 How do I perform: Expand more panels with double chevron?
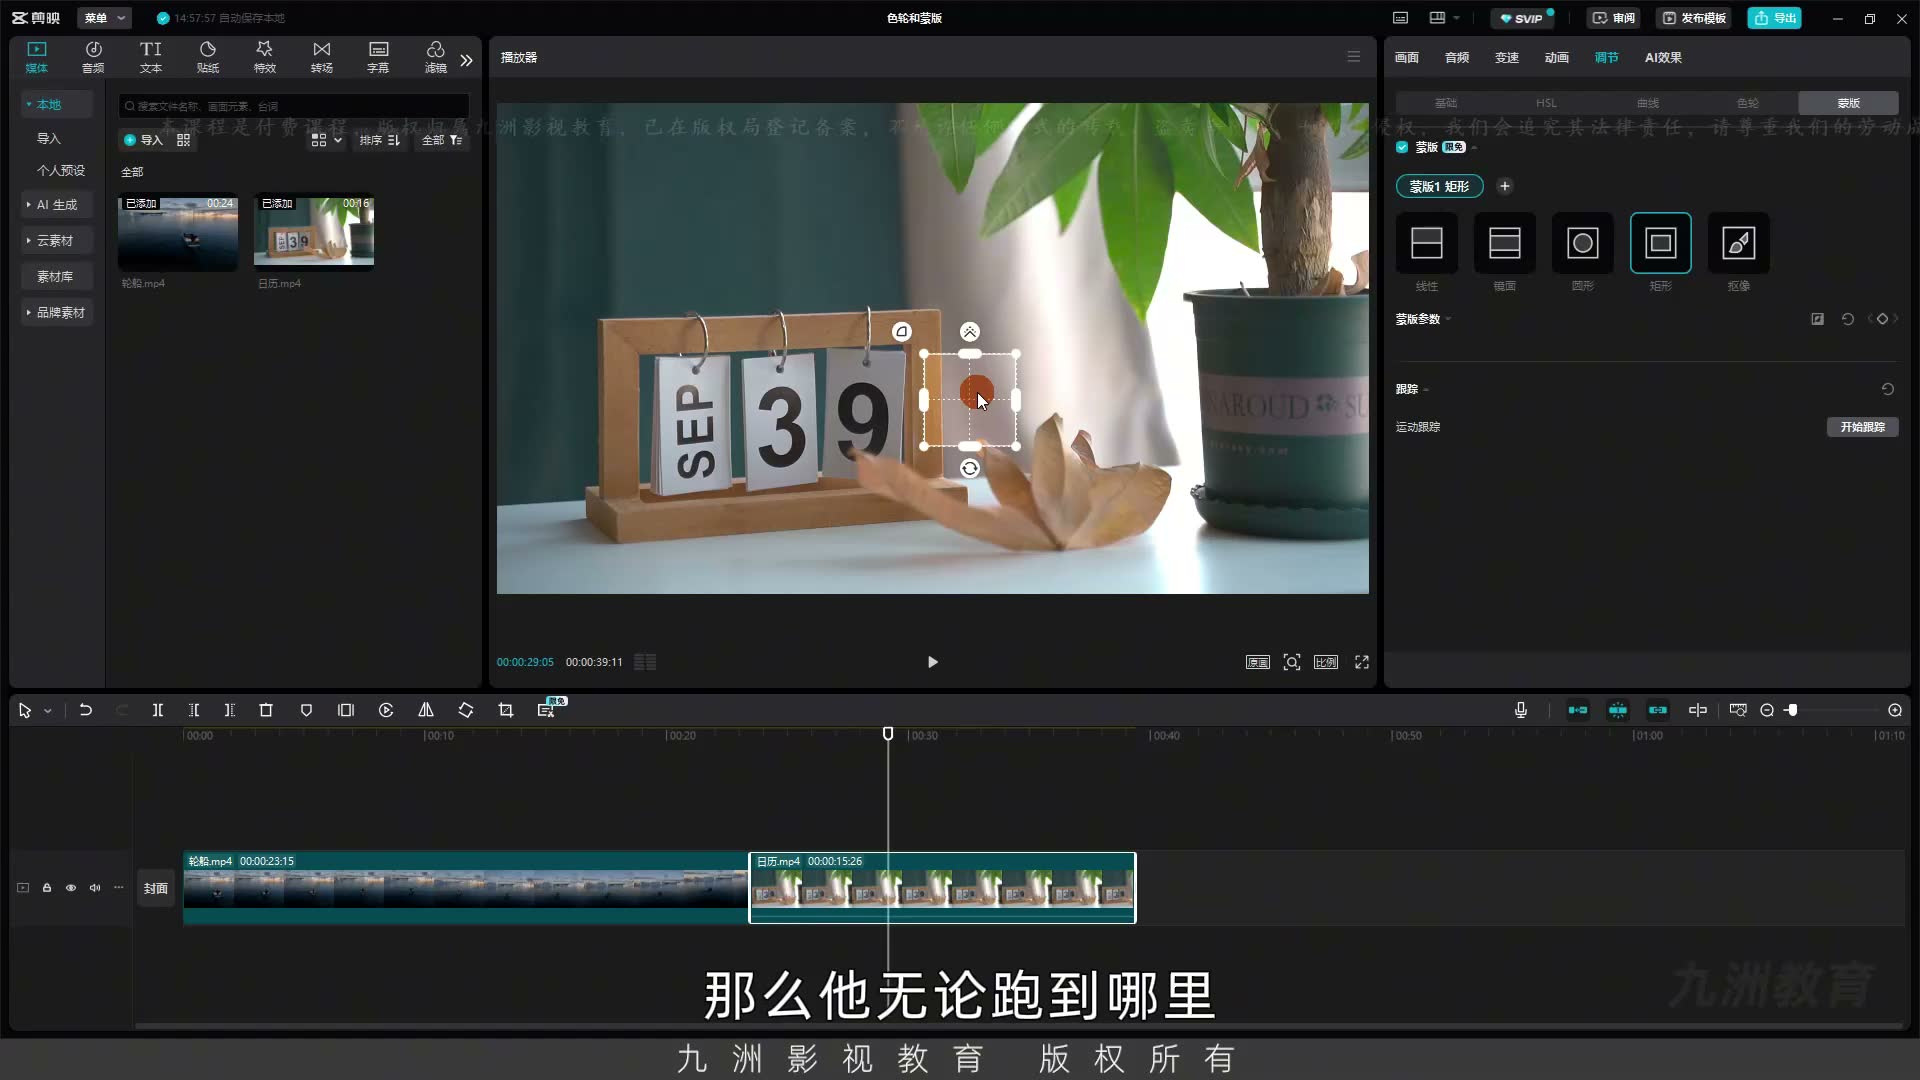466,60
